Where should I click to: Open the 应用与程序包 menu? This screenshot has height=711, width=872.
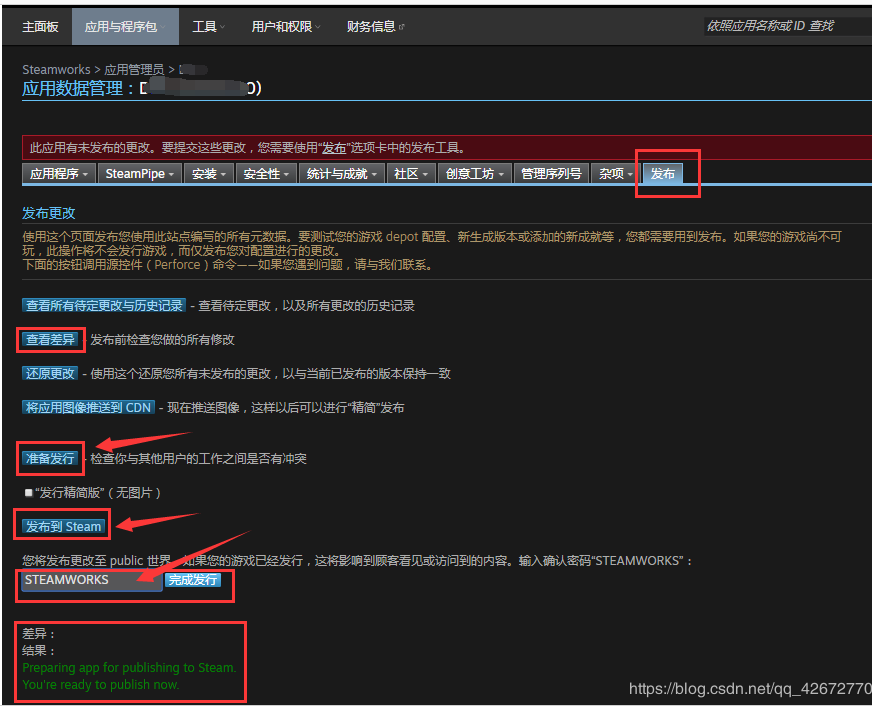(x=125, y=27)
